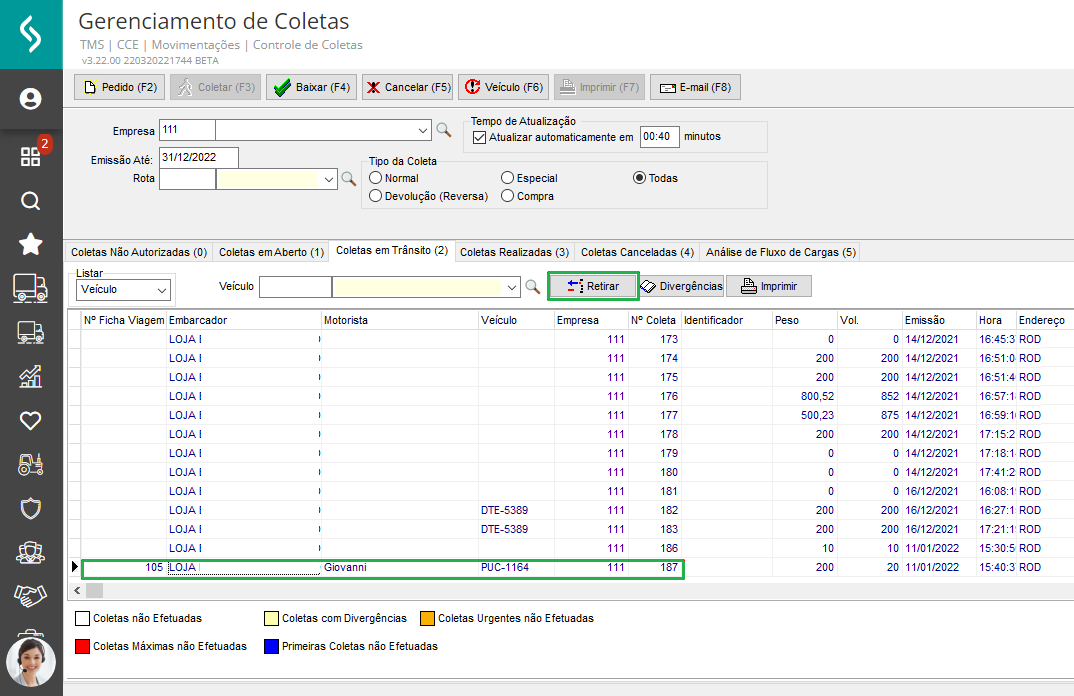Click the magnifier next to Rota field
Screen dimensions: 1074x696
pyautogui.click(x=349, y=179)
